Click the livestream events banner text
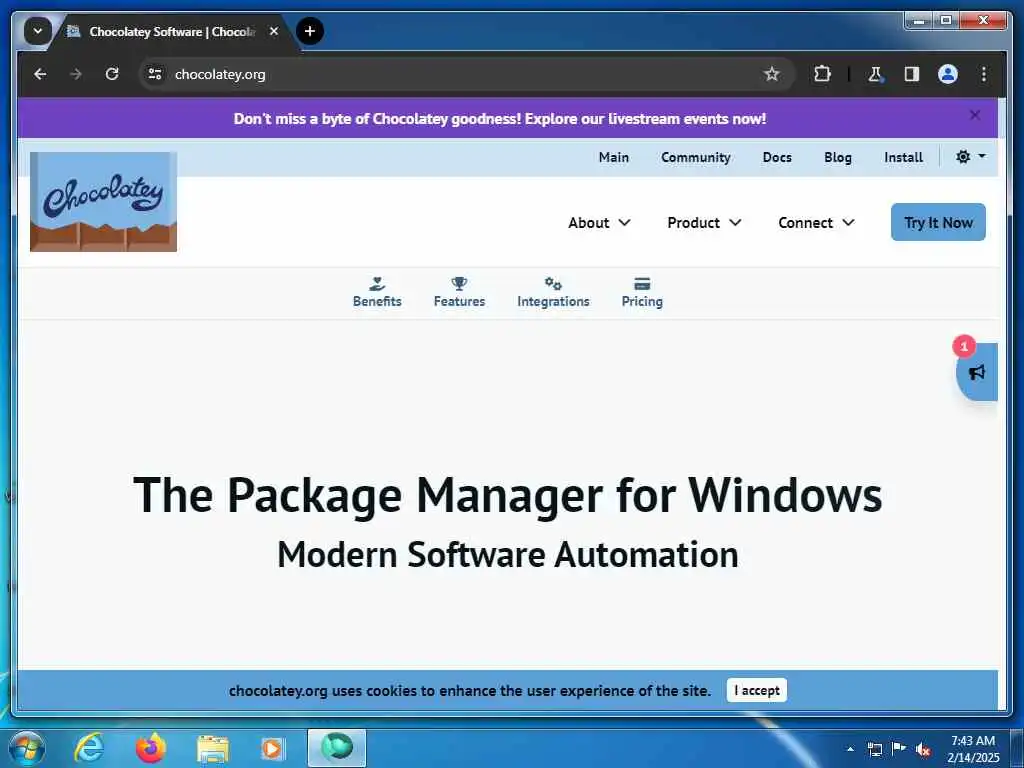Screen dimensions: 1024x768 tap(500, 119)
